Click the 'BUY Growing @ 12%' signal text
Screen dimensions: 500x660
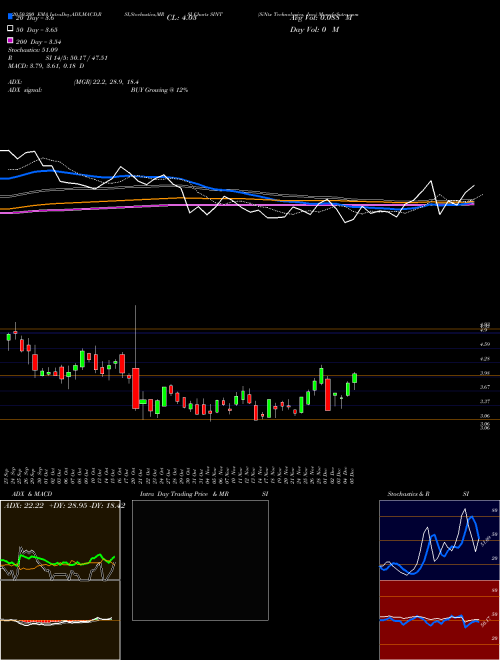159,90
